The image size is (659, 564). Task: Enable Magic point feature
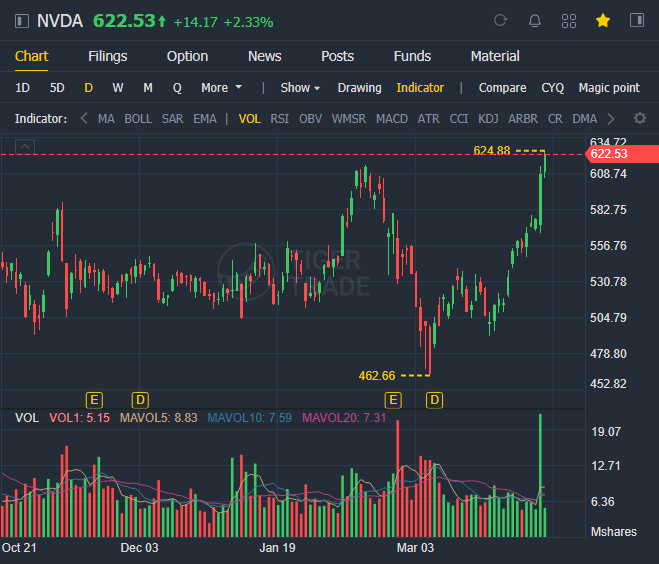point(609,88)
